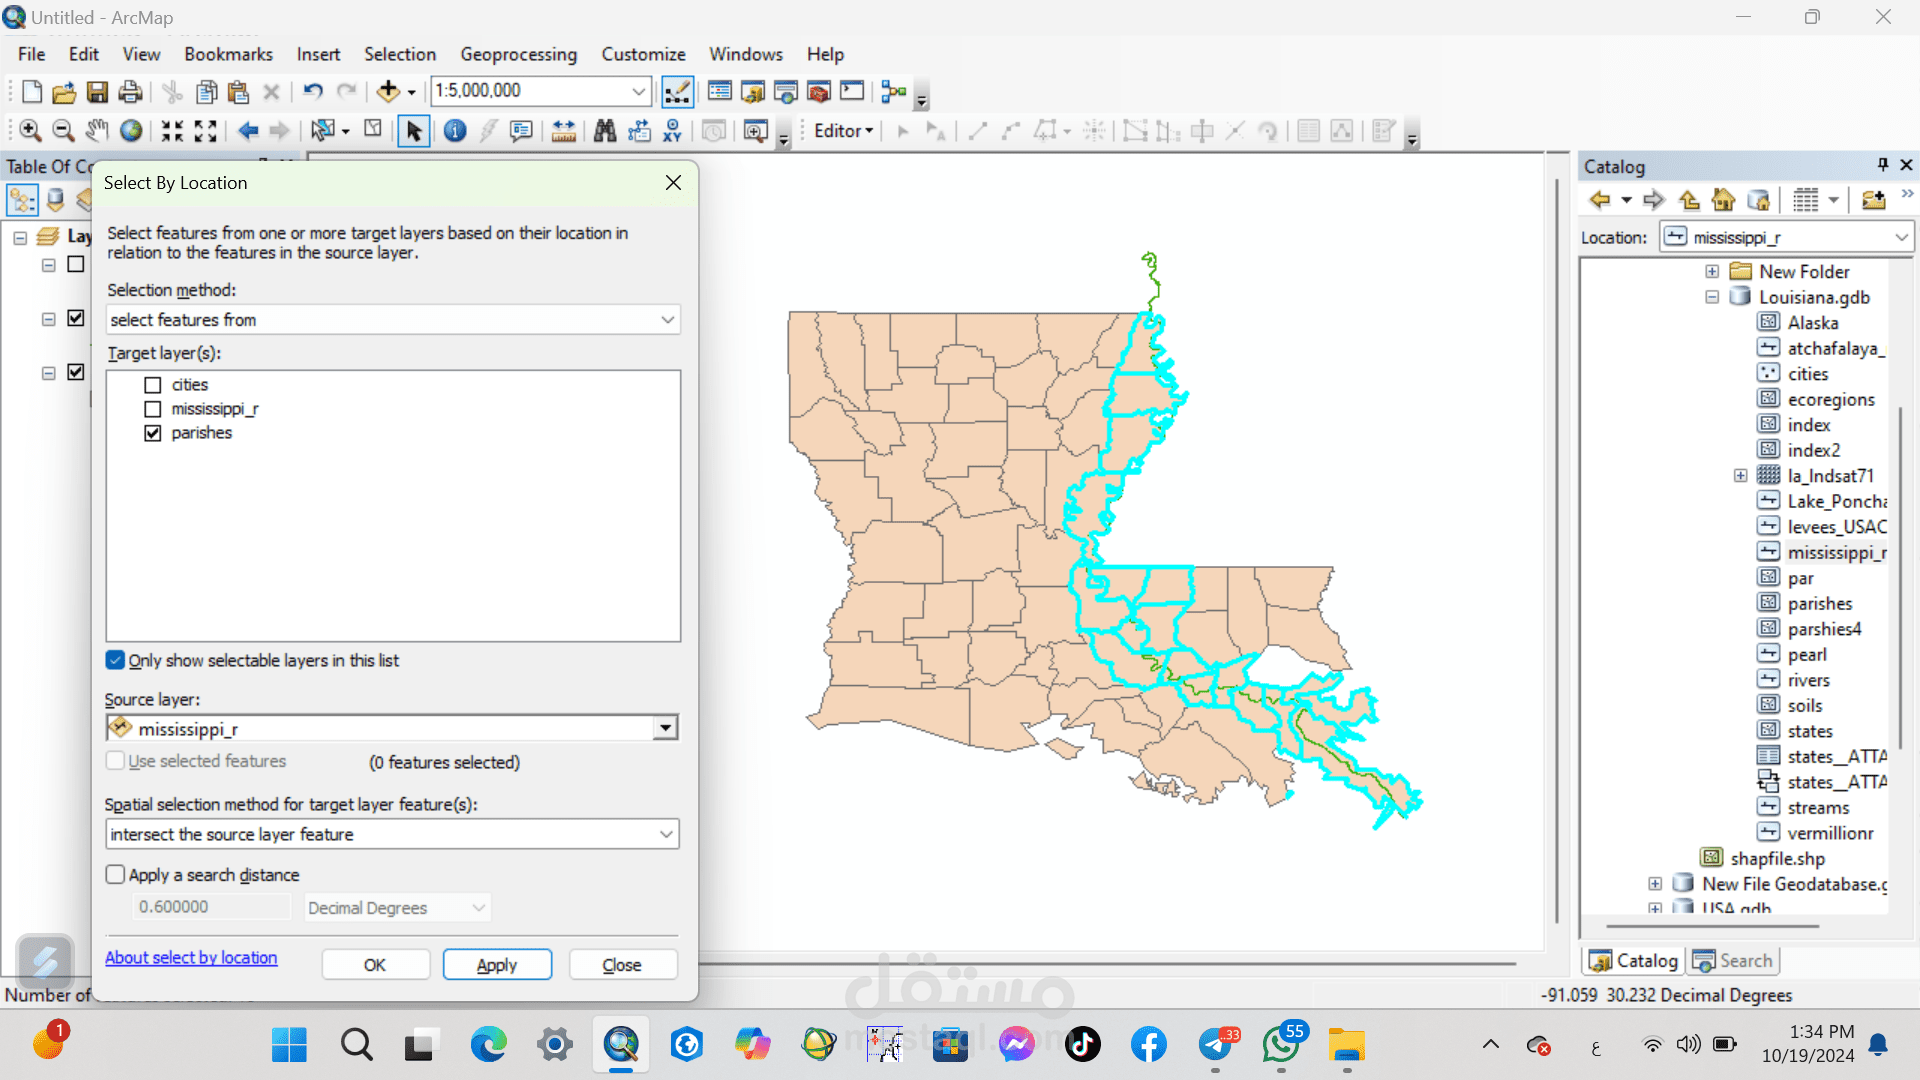Select the soils item in Catalog
This screenshot has height=1080, width=1920.
click(x=1804, y=705)
